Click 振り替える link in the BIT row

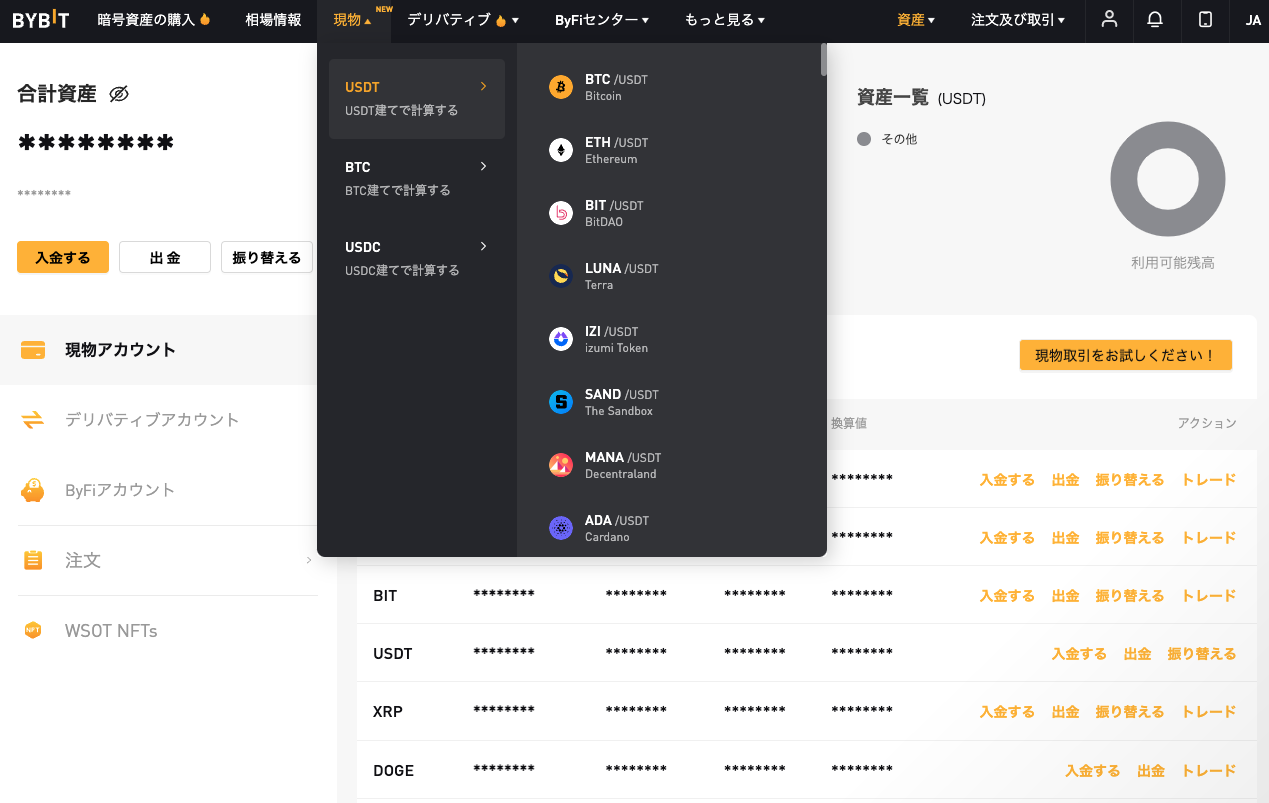coord(1130,596)
